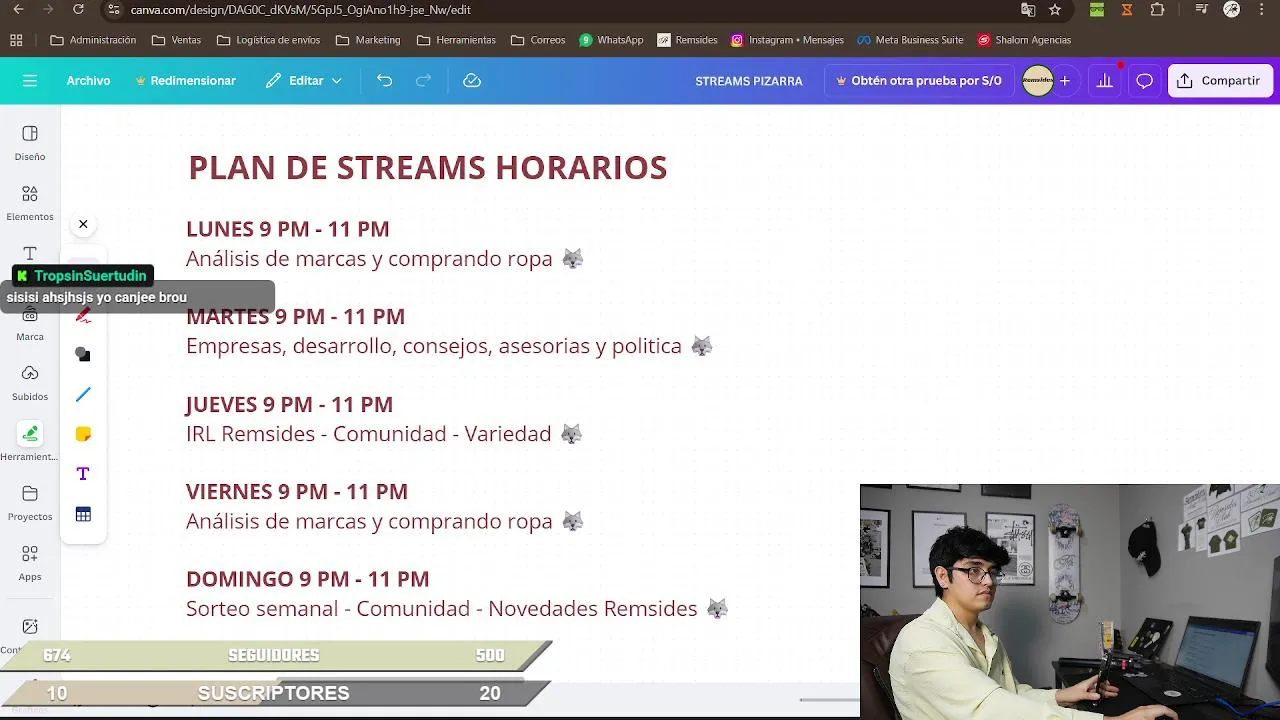Open the Instagram • Mensajes bookmark
Screen dimensions: 1280x720
coord(787,40)
